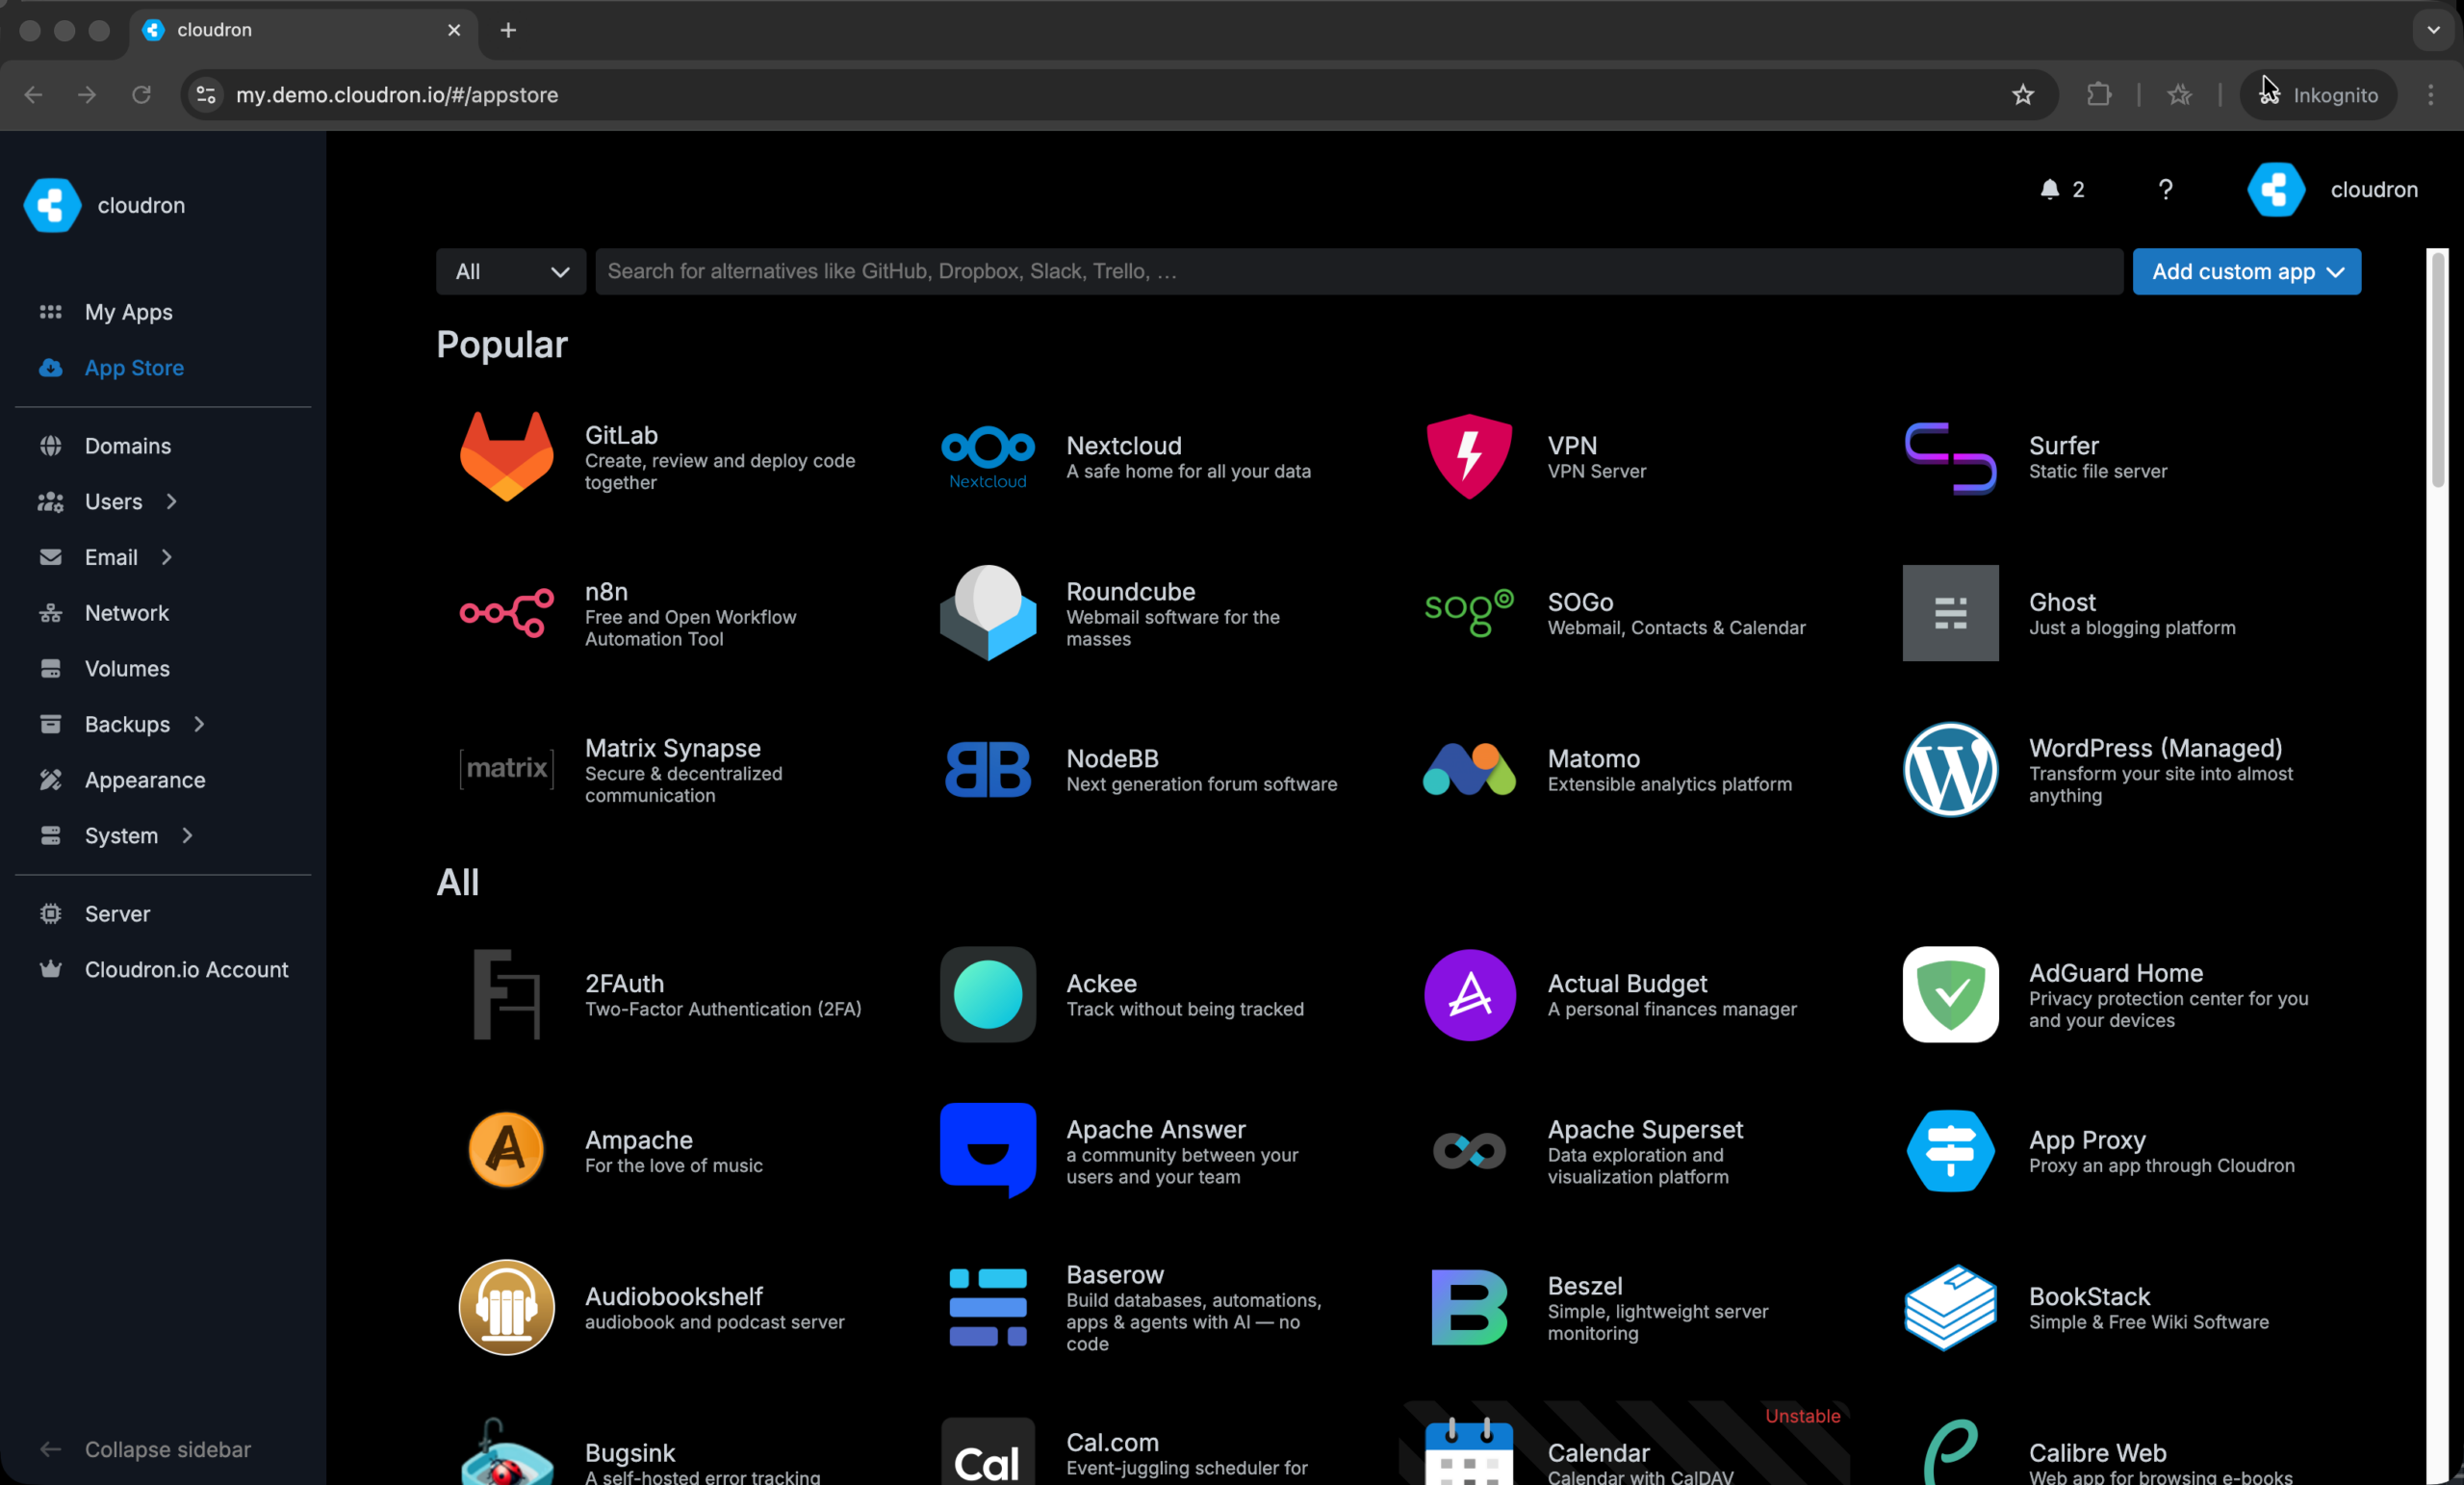Reload the page in browser
Screen dimensions: 2464x1485
pos(141,95)
